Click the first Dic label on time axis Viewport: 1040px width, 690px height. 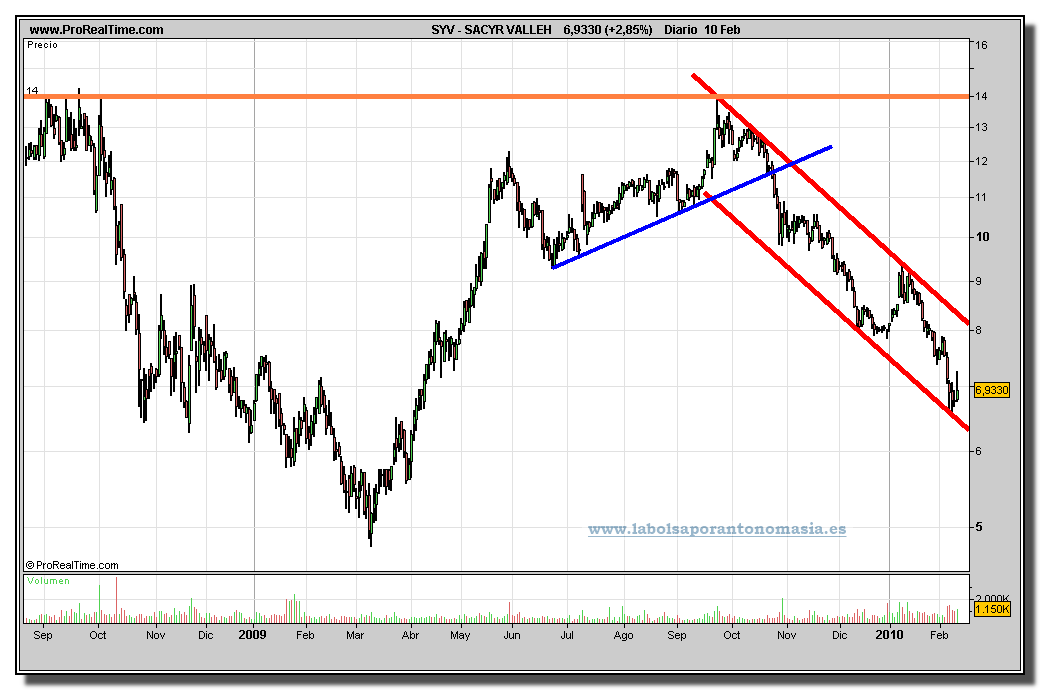point(206,636)
